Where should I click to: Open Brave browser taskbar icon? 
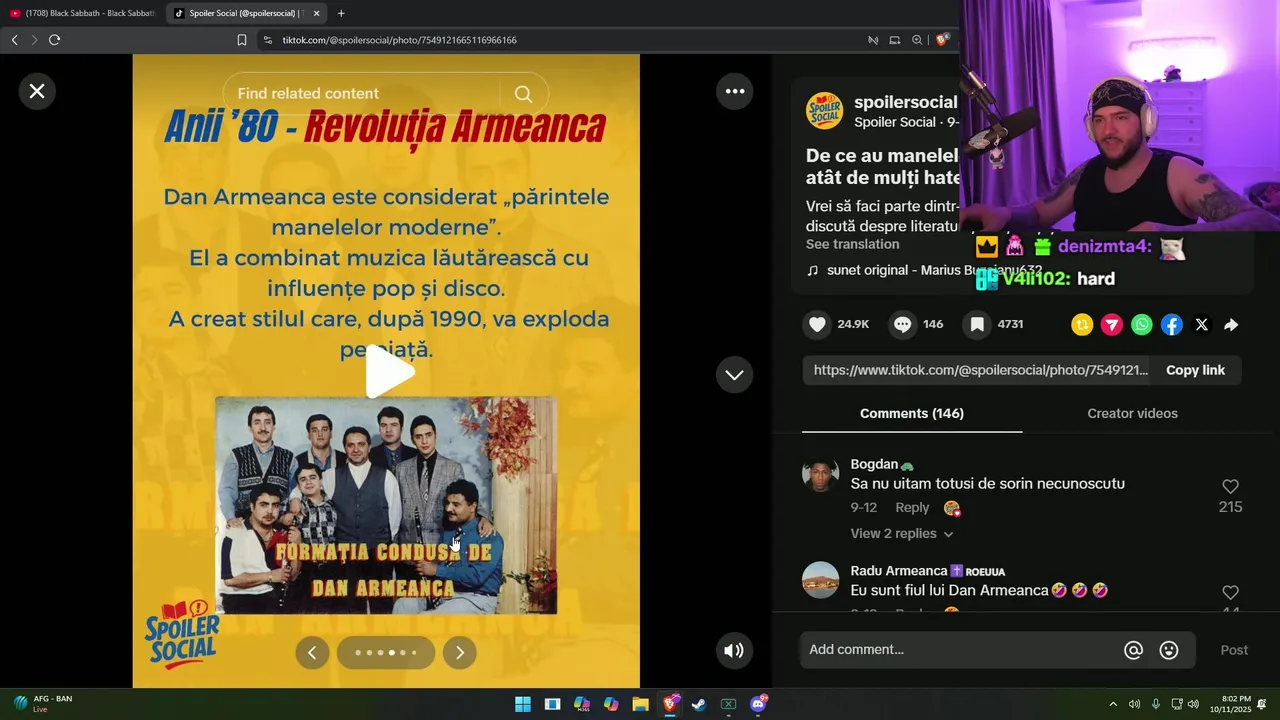point(670,704)
